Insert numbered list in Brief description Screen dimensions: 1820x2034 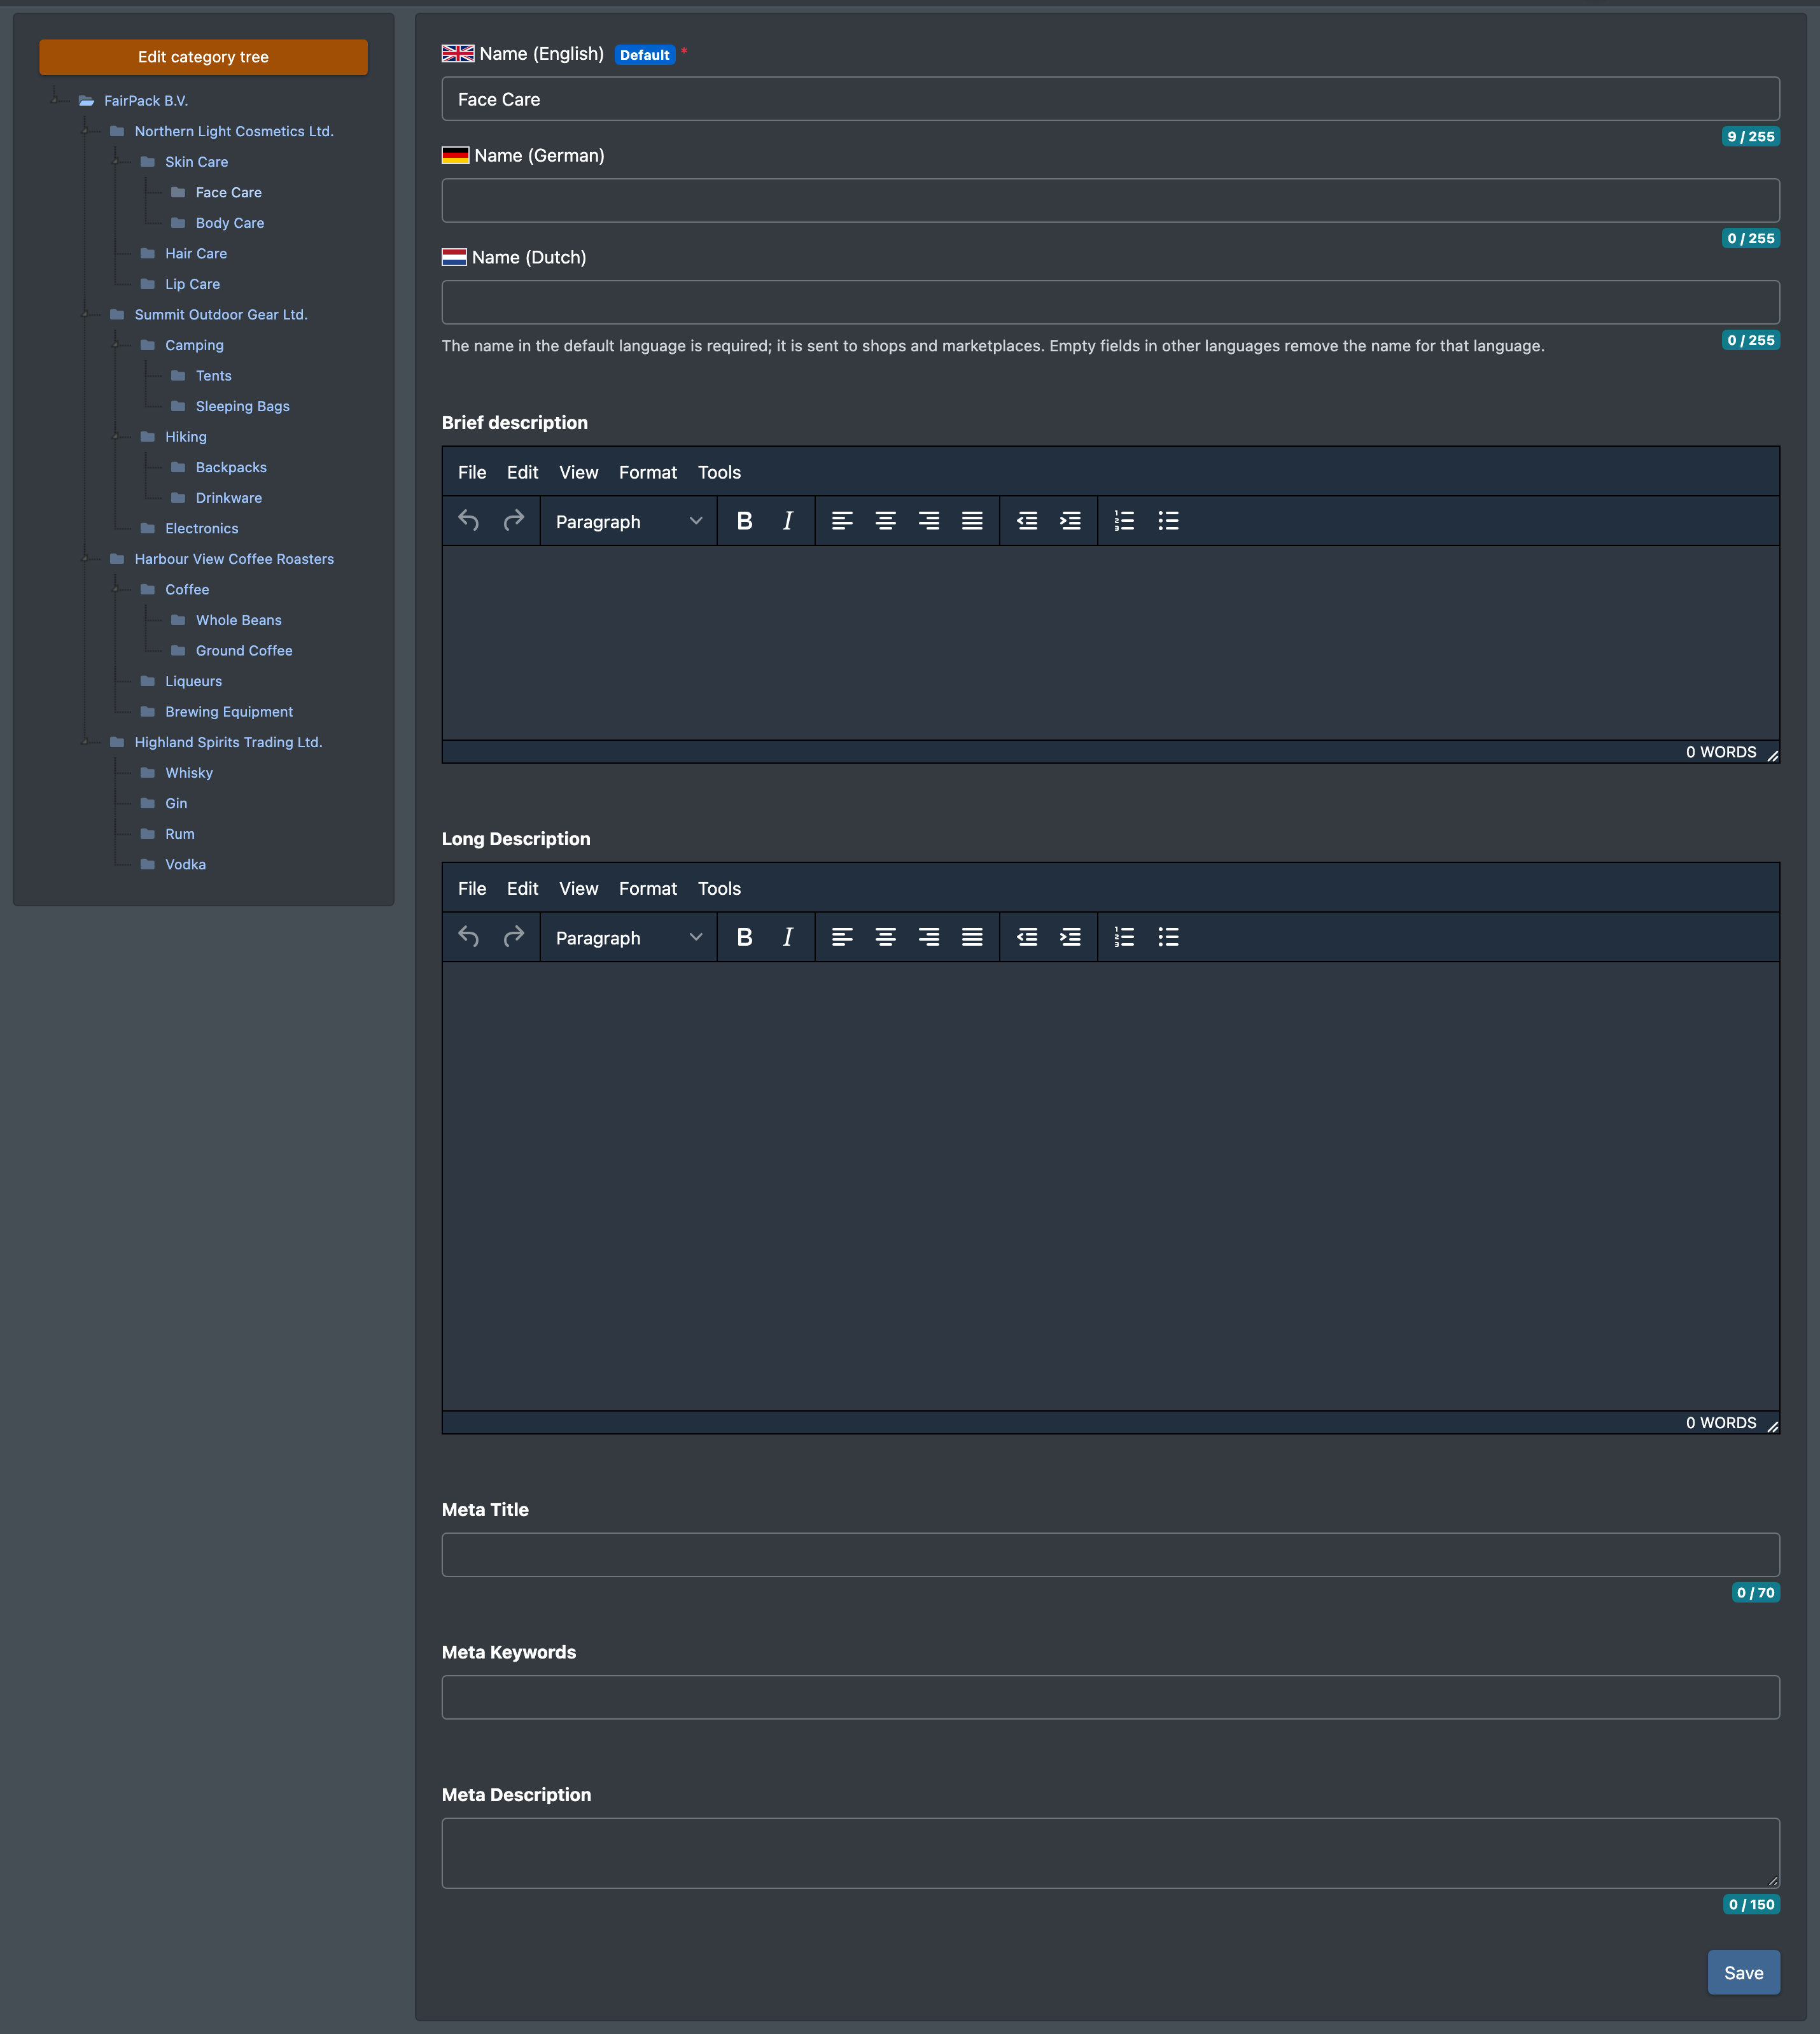(1125, 521)
